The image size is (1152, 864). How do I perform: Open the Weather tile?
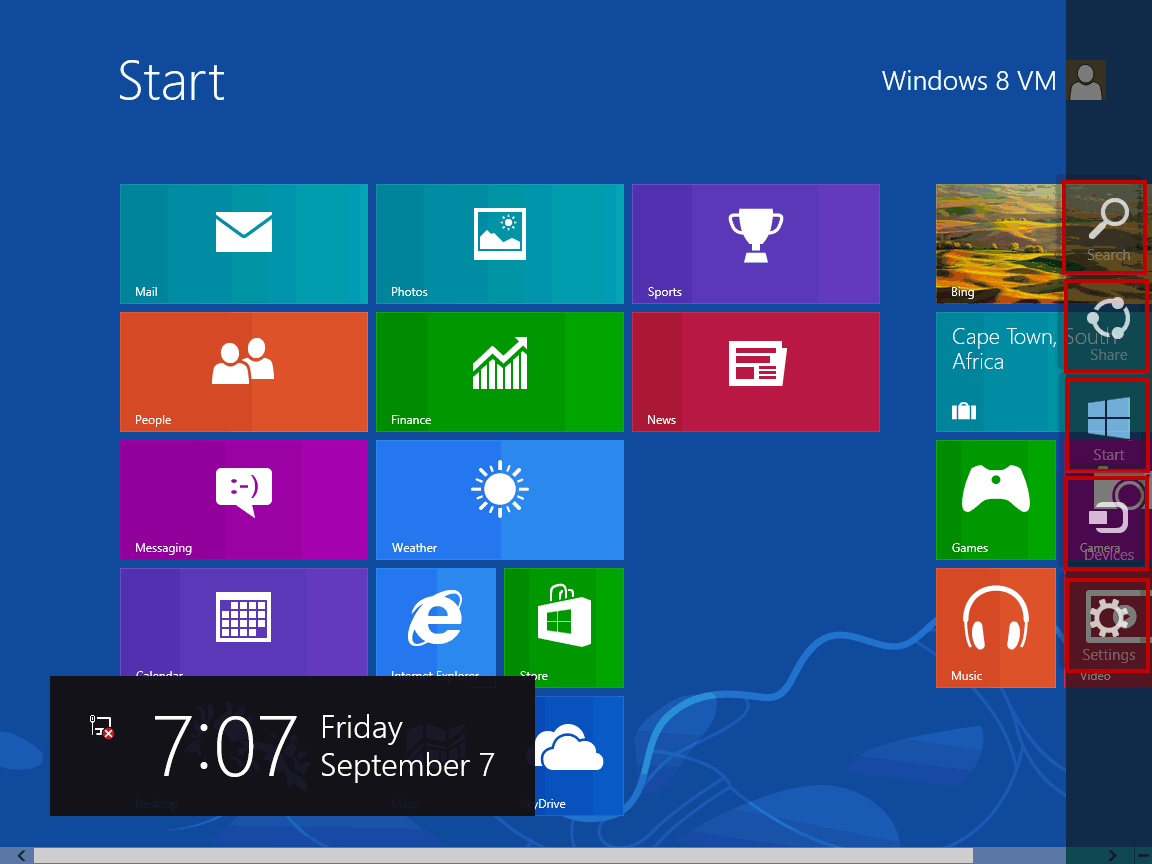pos(500,500)
